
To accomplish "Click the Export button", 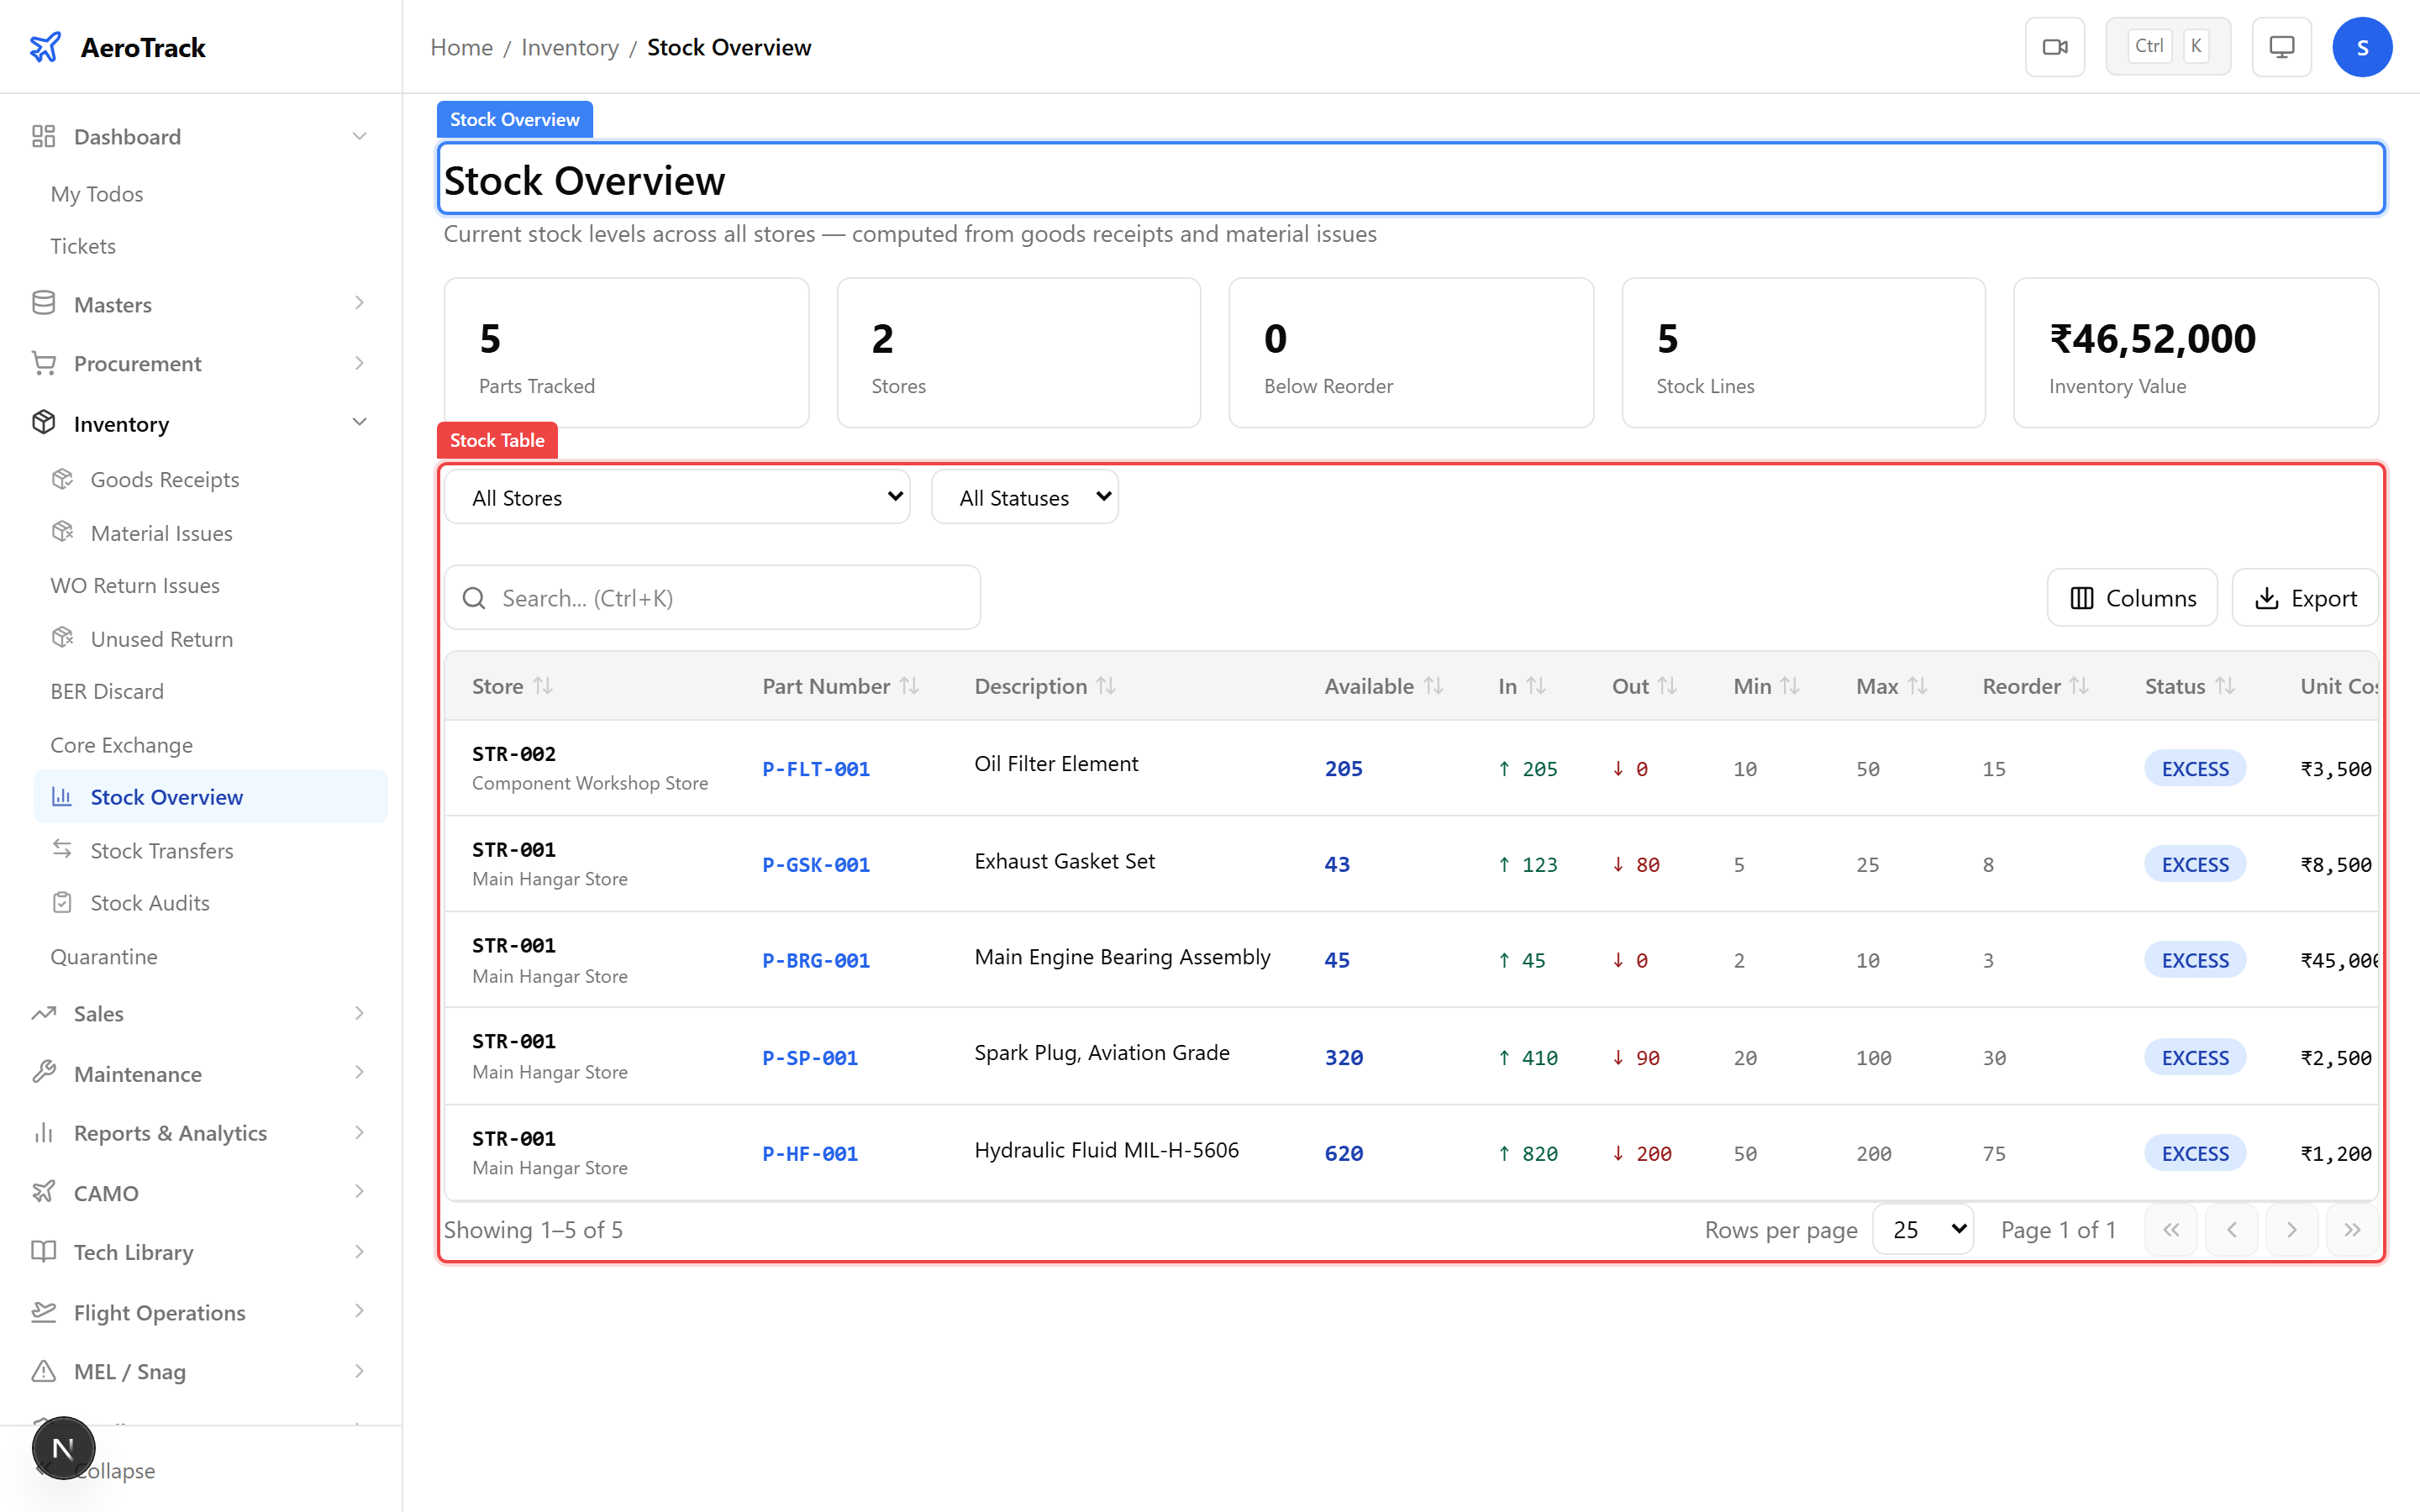I will (x=2306, y=597).
